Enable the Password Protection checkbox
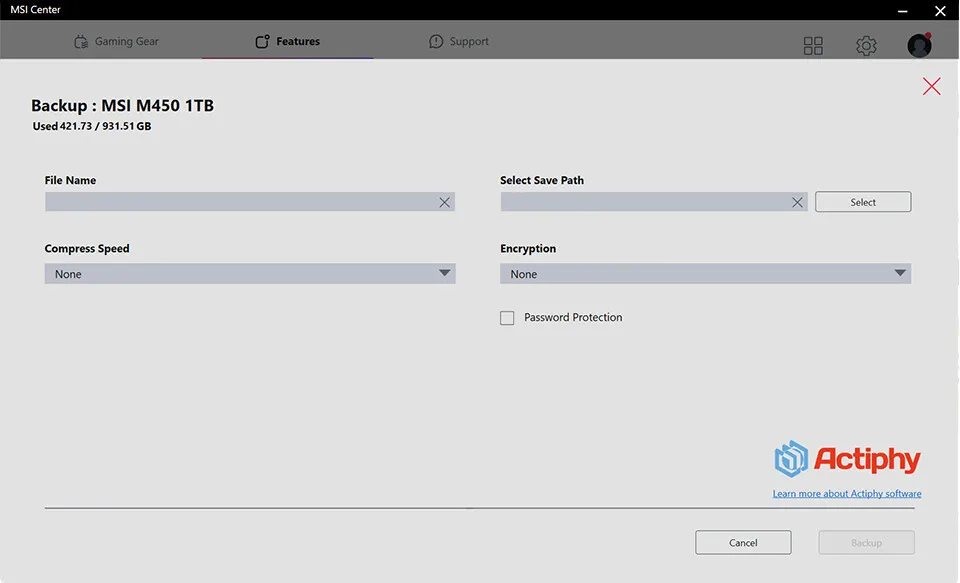 [507, 318]
